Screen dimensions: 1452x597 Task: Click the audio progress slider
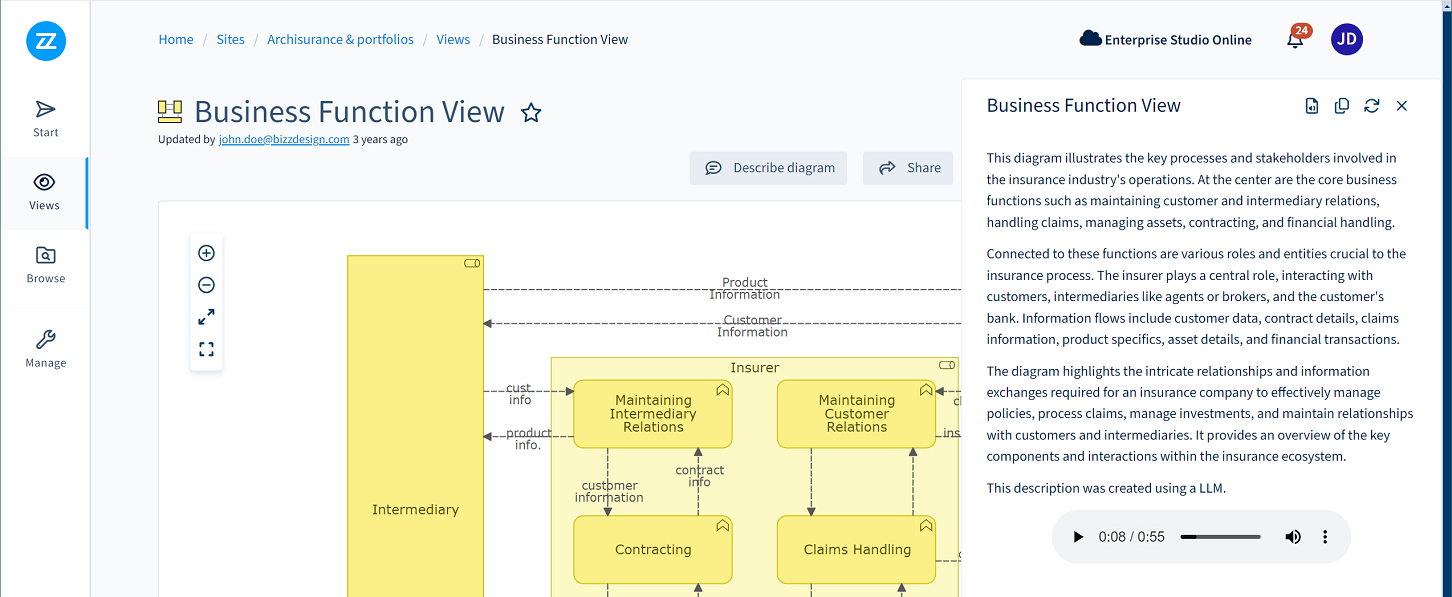click(x=1220, y=537)
